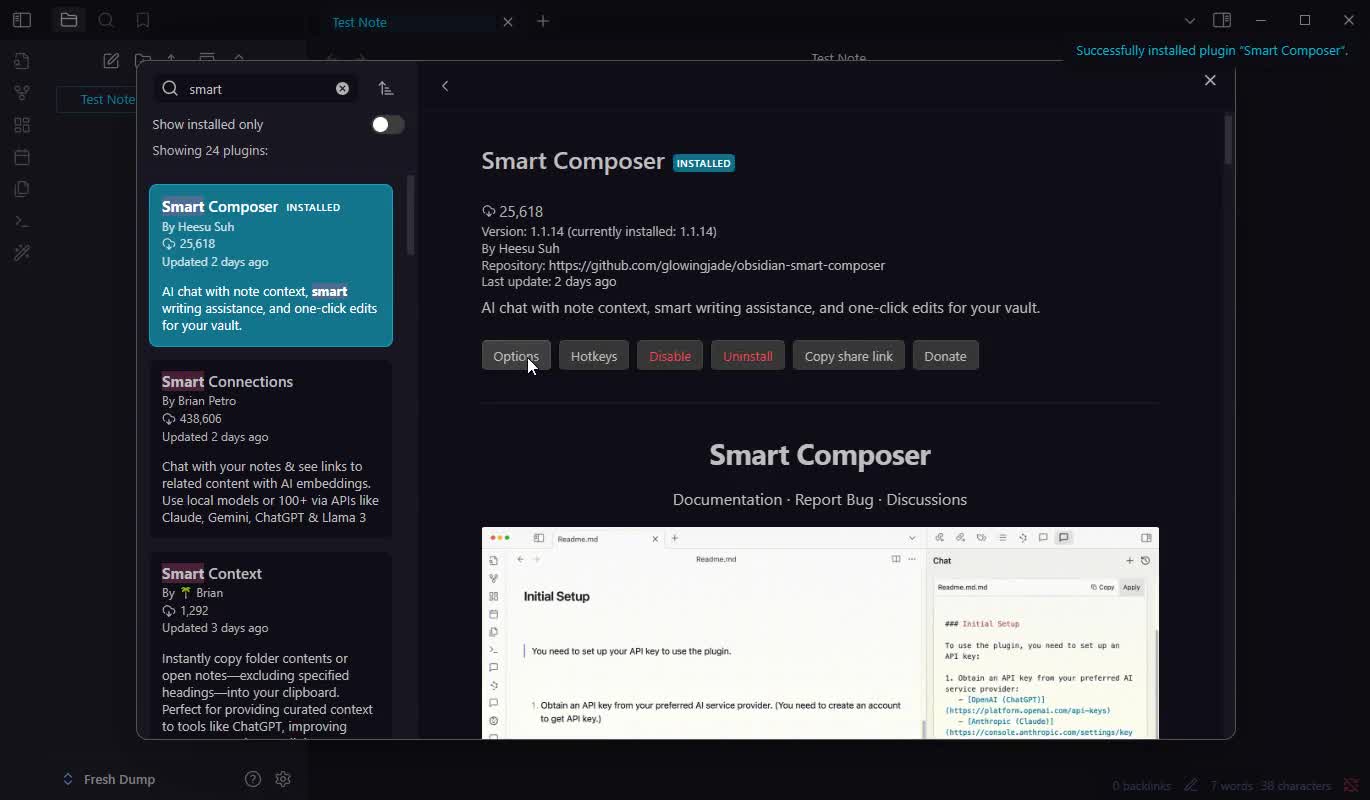The height and width of the screenshot is (800, 1370).
Task: Click 'Showing 24 plugins:' text
Action: click(210, 150)
